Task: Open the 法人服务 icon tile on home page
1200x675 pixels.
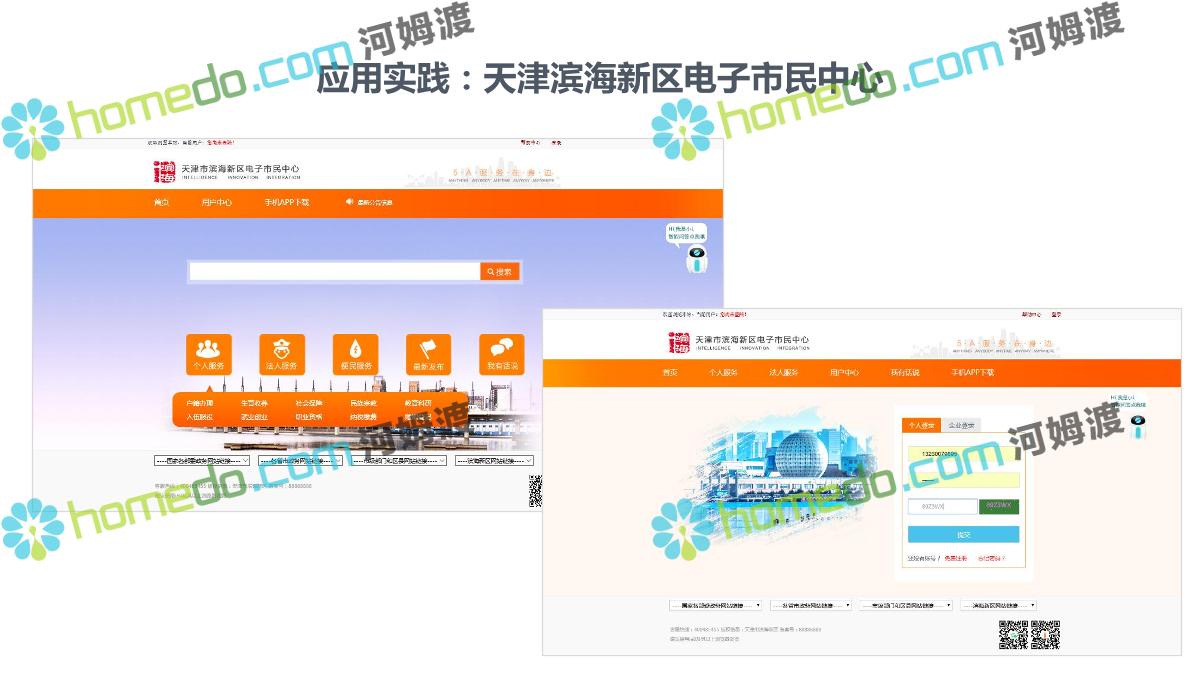Action: 281,355
